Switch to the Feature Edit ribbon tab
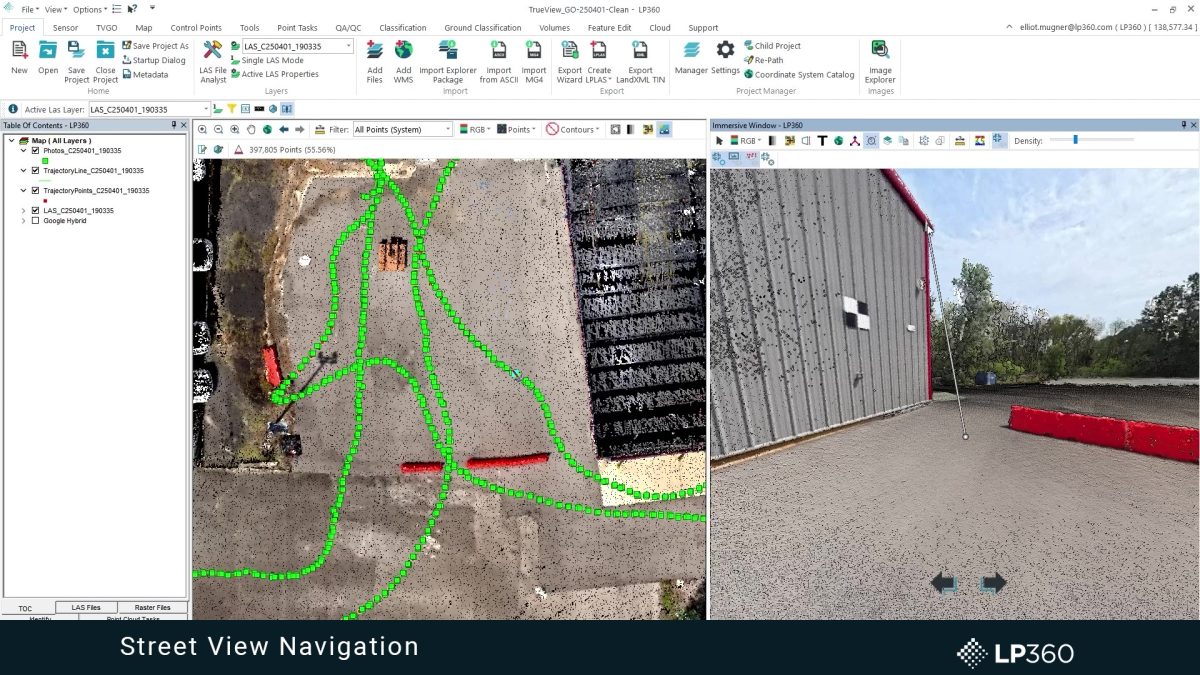 click(x=609, y=28)
